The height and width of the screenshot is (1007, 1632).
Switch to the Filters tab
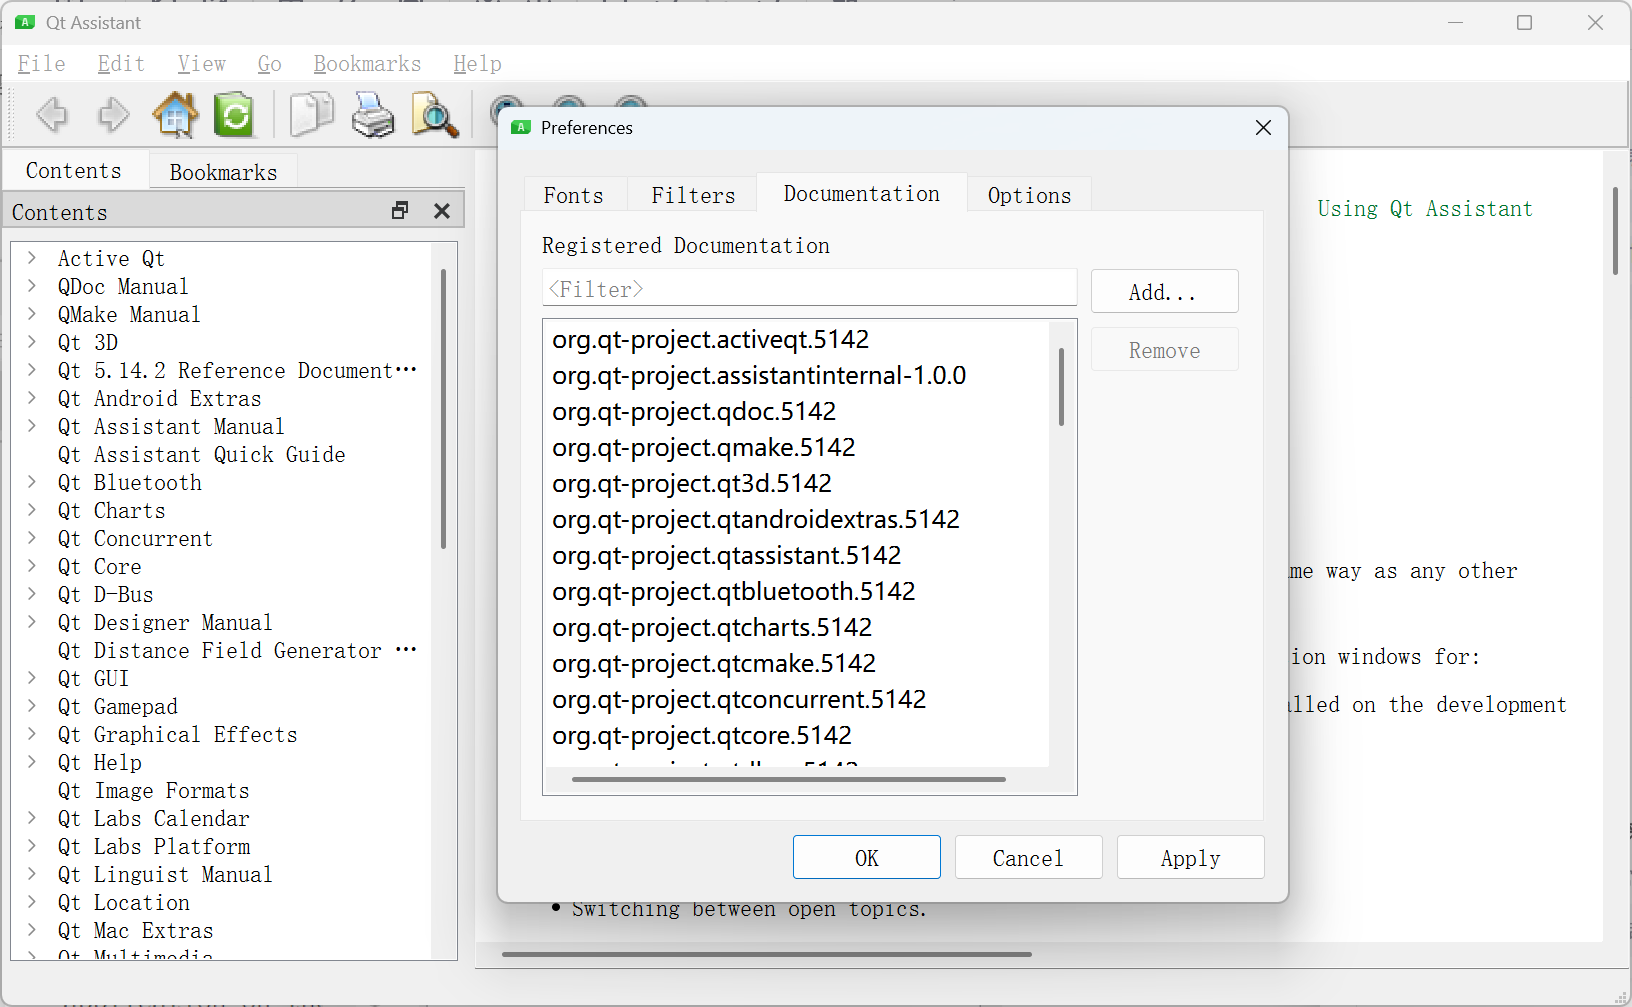click(x=693, y=195)
